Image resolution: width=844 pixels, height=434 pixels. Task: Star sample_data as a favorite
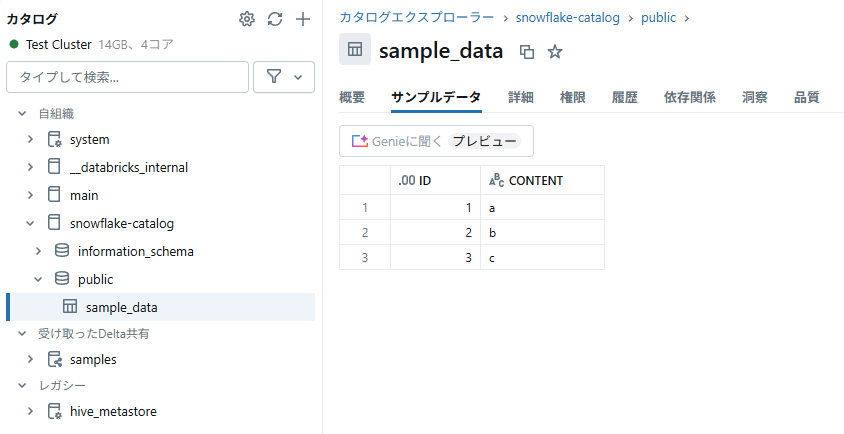pos(555,51)
